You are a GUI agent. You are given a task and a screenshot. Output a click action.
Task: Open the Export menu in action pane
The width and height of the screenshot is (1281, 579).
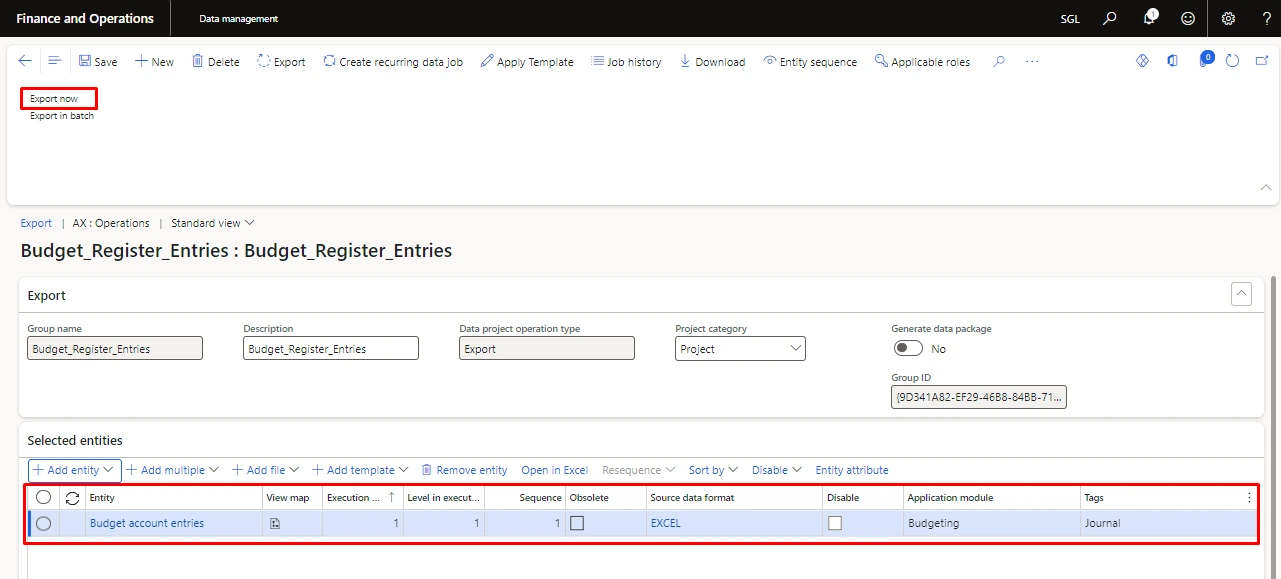281,61
